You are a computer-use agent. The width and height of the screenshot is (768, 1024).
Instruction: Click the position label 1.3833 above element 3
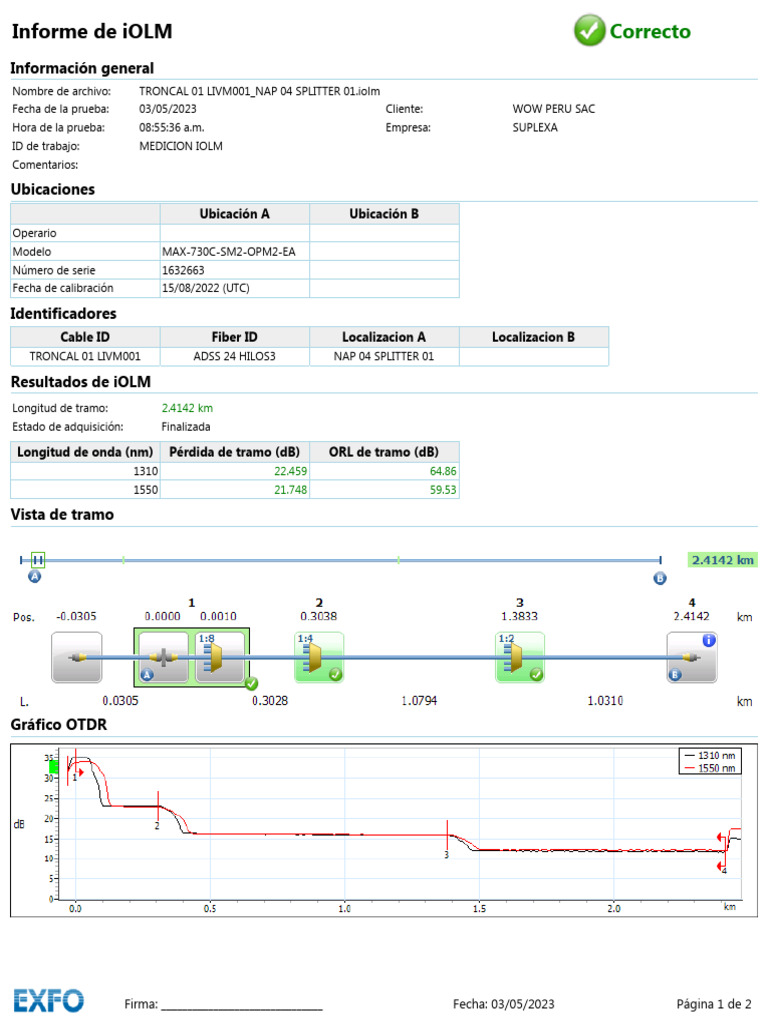click(x=519, y=616)
